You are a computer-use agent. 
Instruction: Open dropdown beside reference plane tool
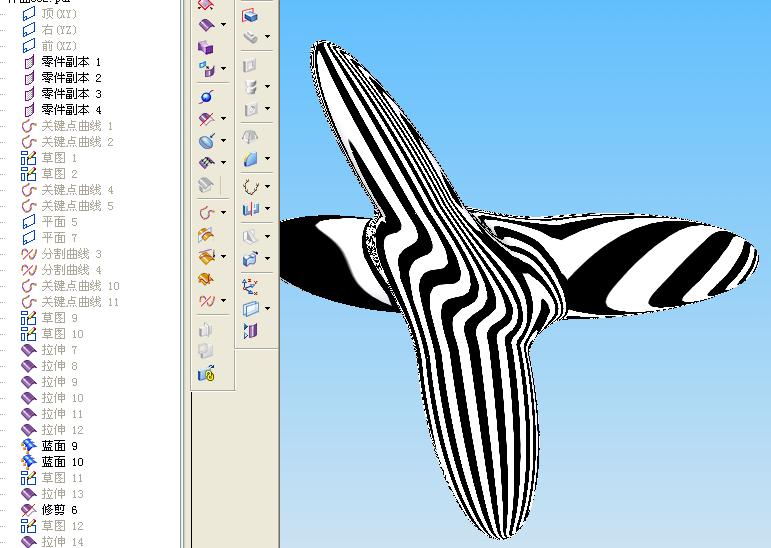click(x=267, y=308)
